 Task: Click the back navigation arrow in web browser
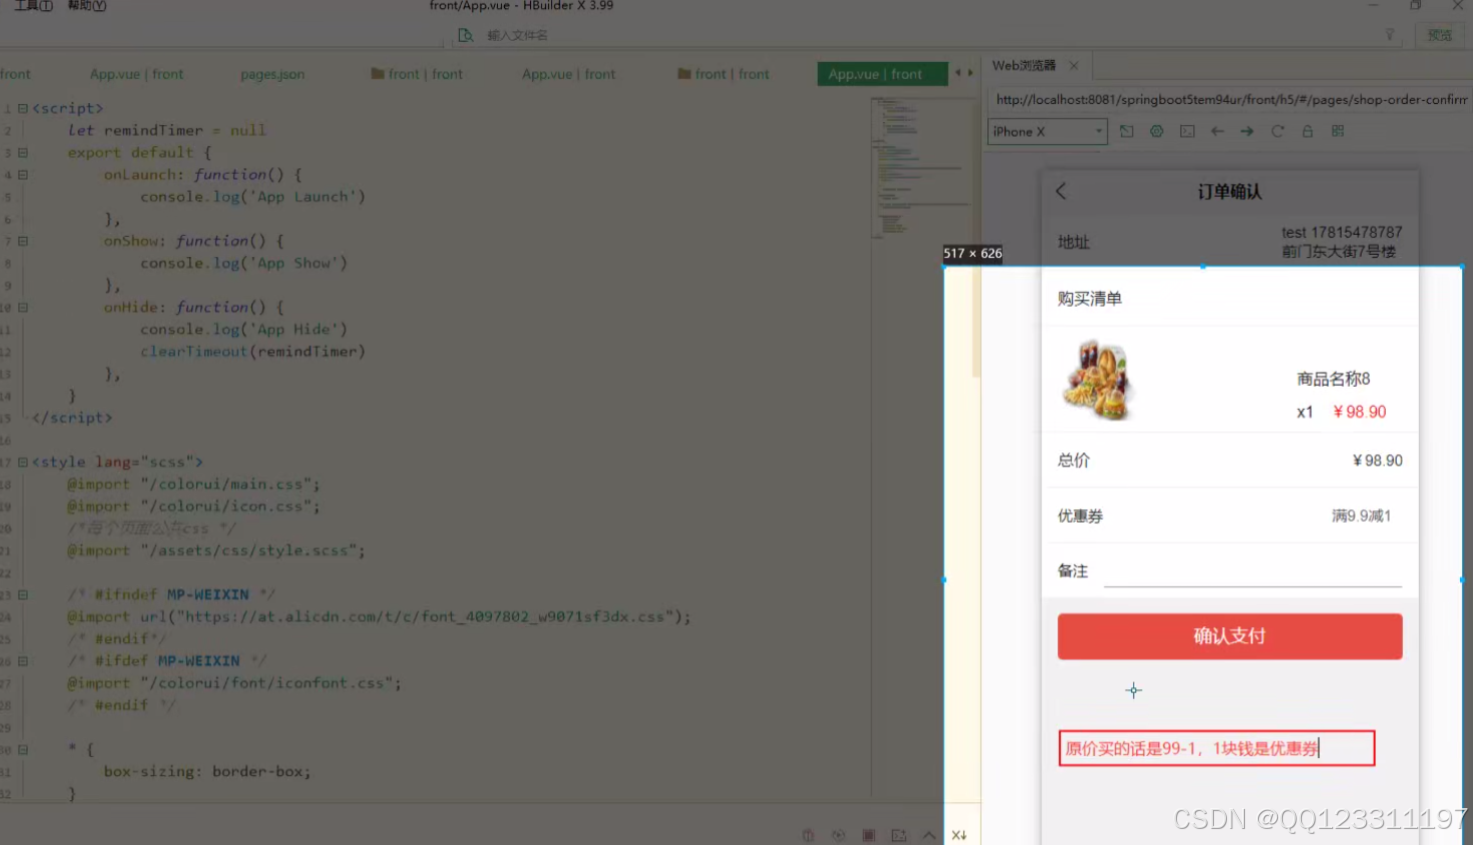(x=1216, y=130)
